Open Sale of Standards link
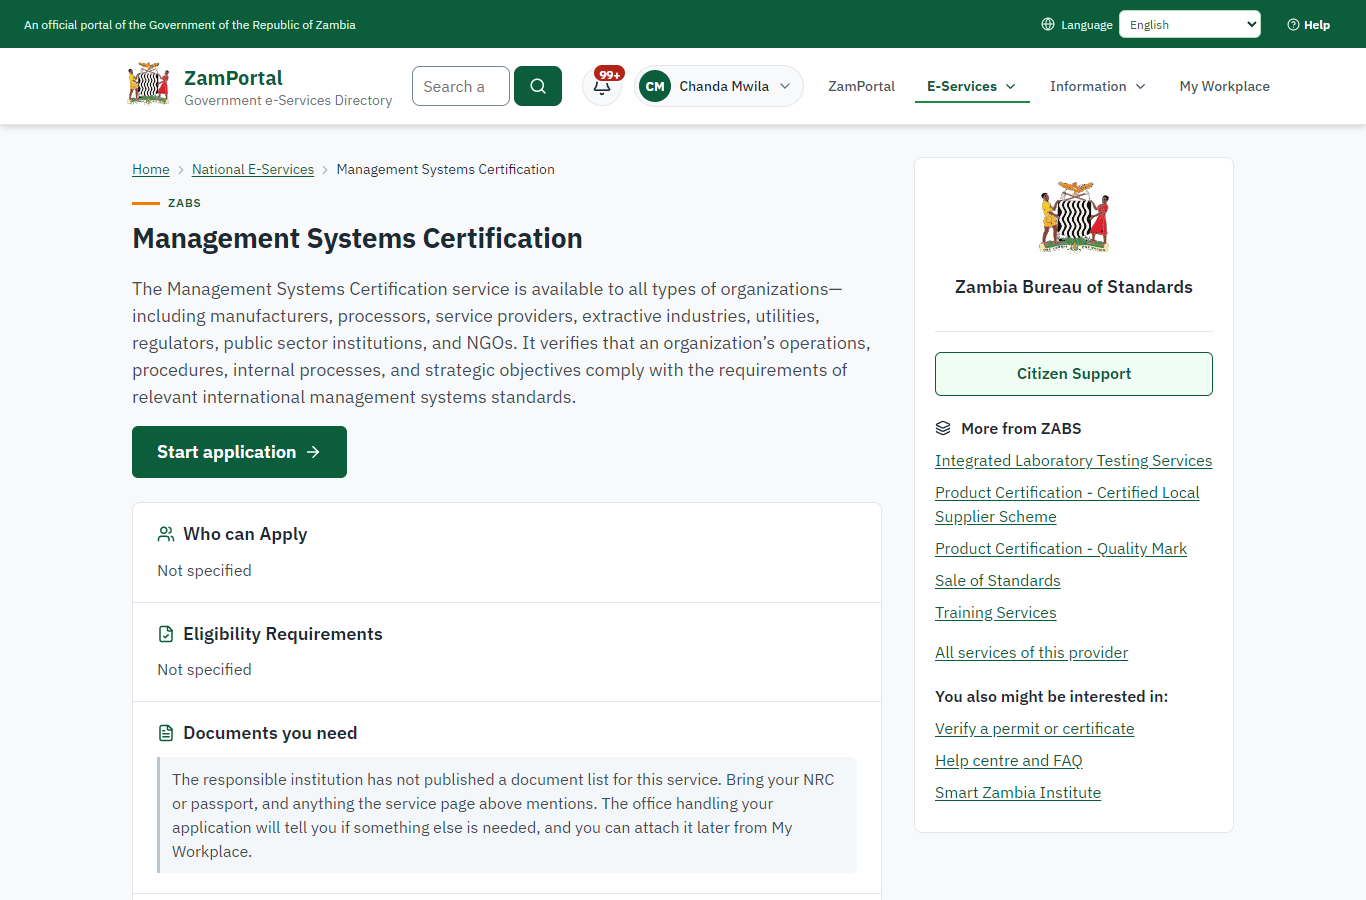The height and width of the screenshot is (900, 1366). tap(998, 581)
